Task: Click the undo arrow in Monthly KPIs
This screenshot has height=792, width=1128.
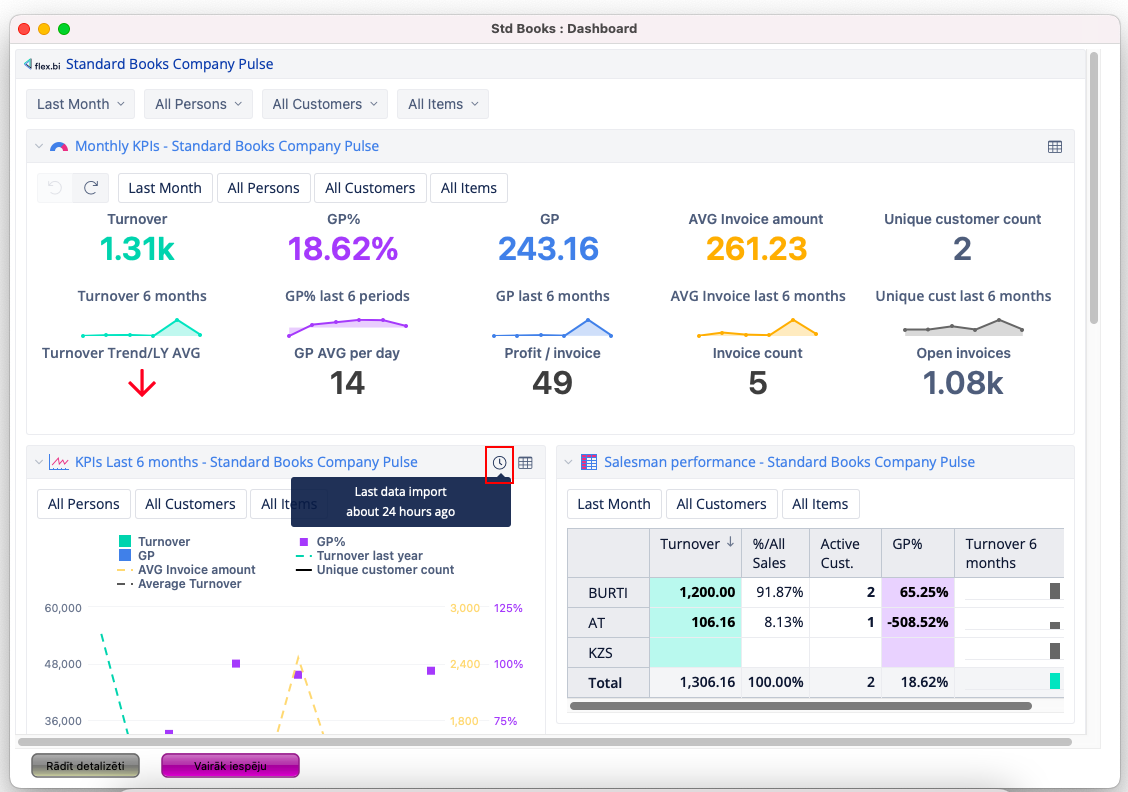Action: (55, 188)
